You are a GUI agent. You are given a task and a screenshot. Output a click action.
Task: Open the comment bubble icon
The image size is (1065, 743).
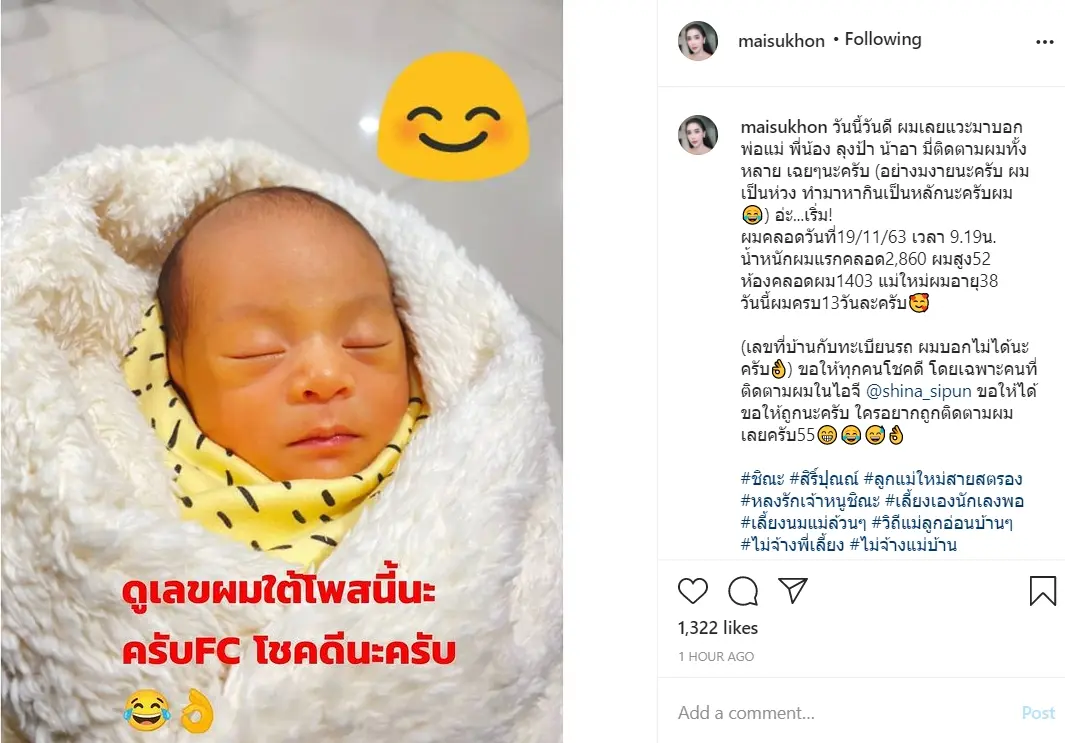pyautogui.click(x=743, y=590)
